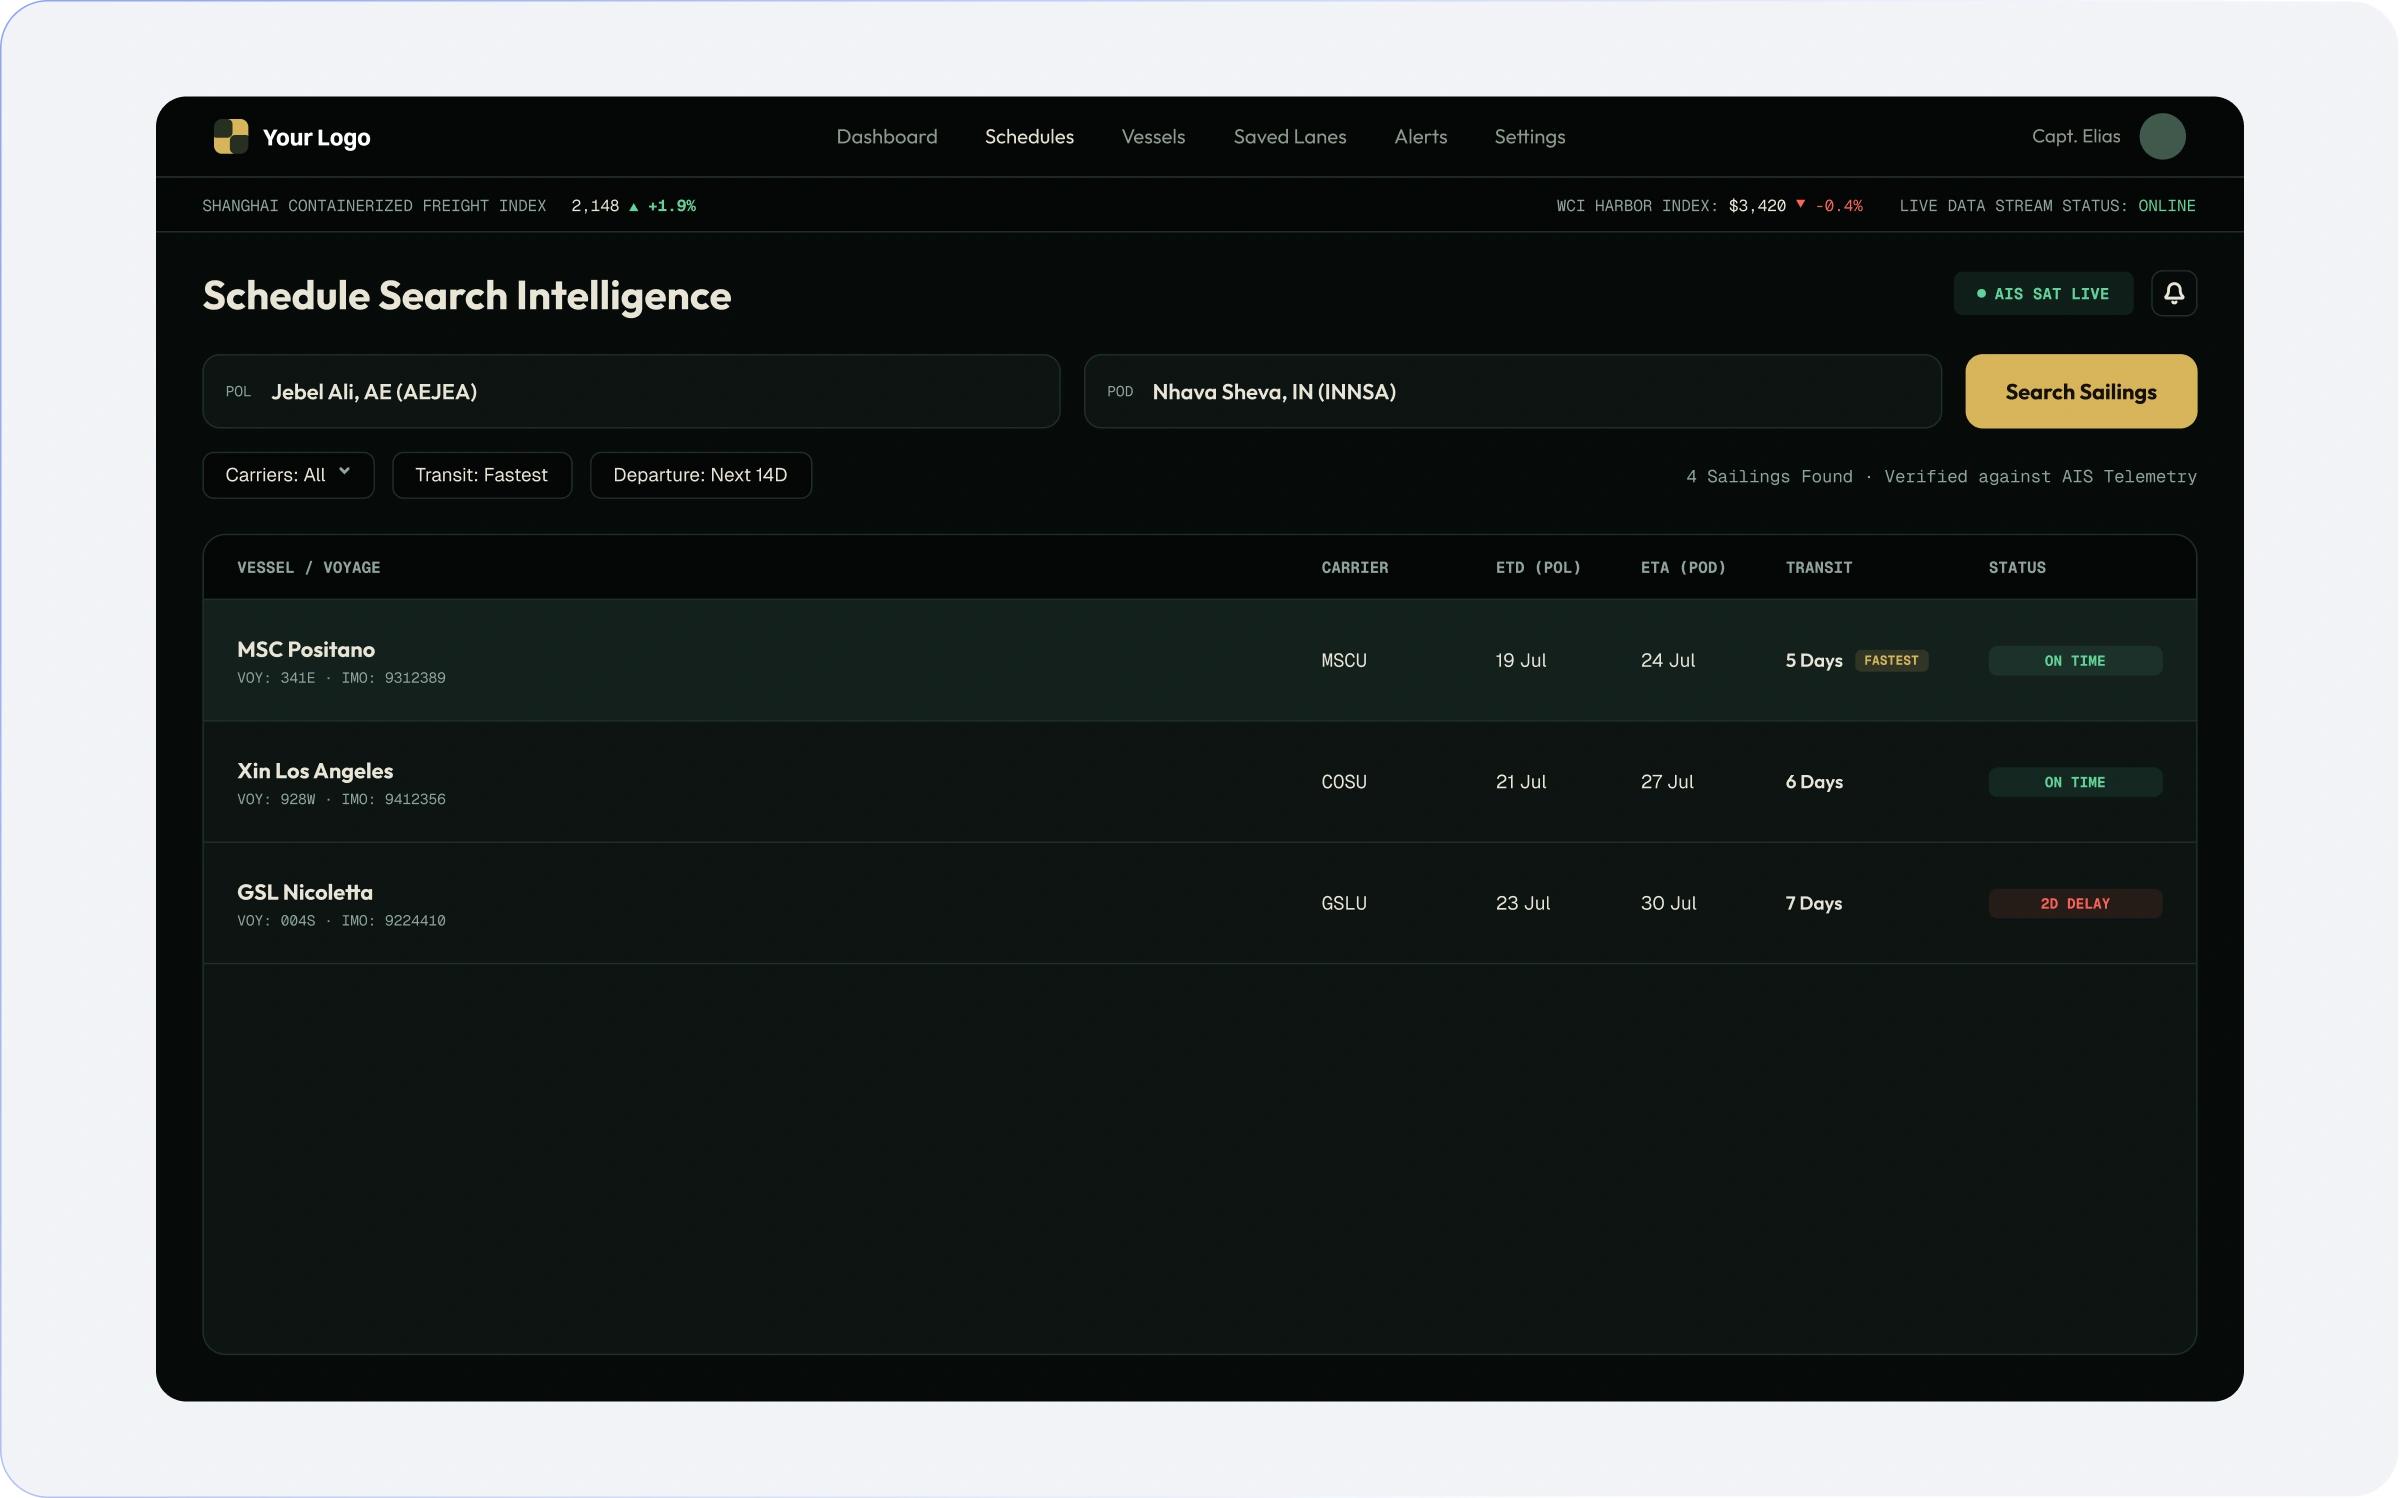Click the AIS SAT LIVE badge
This screenshot has width=2400, height=1498.
coord(2043,293)
